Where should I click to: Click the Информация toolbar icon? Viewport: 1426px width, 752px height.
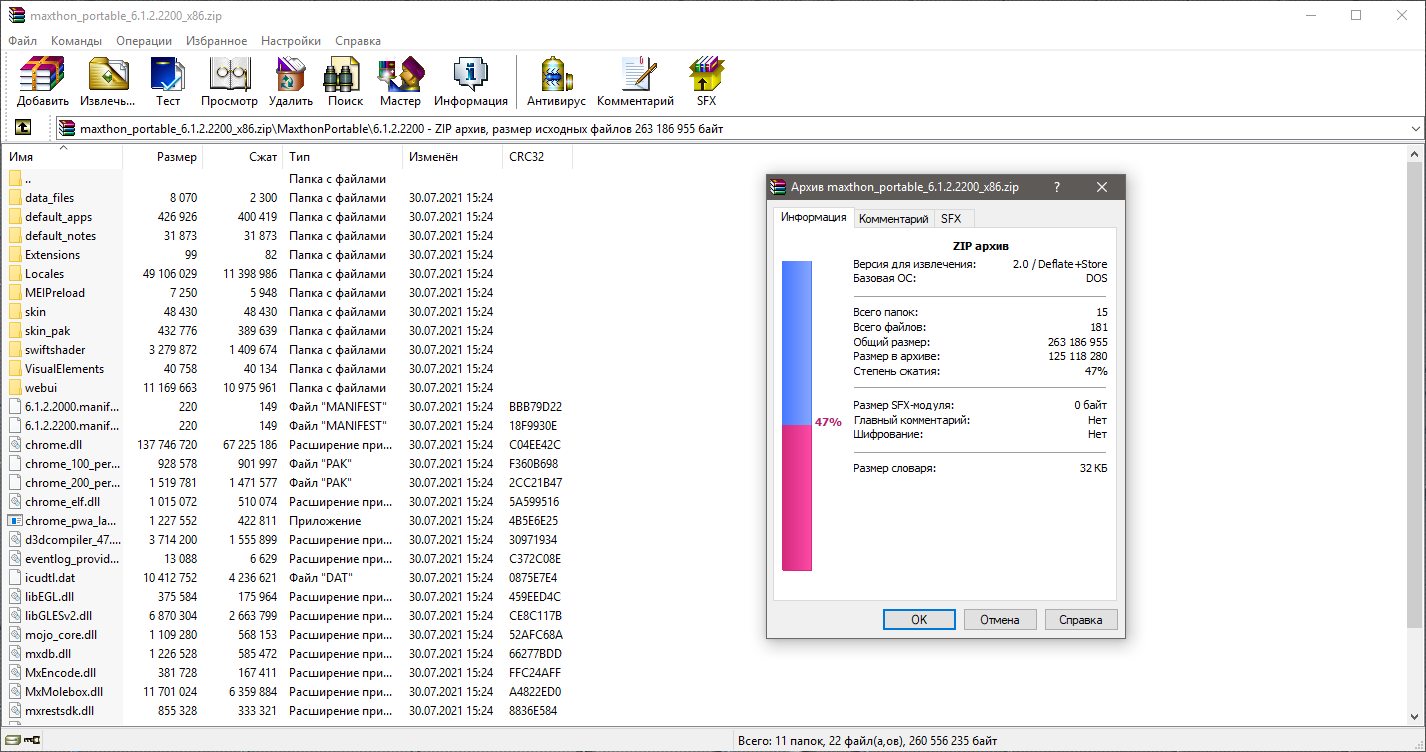coord(471,82)
